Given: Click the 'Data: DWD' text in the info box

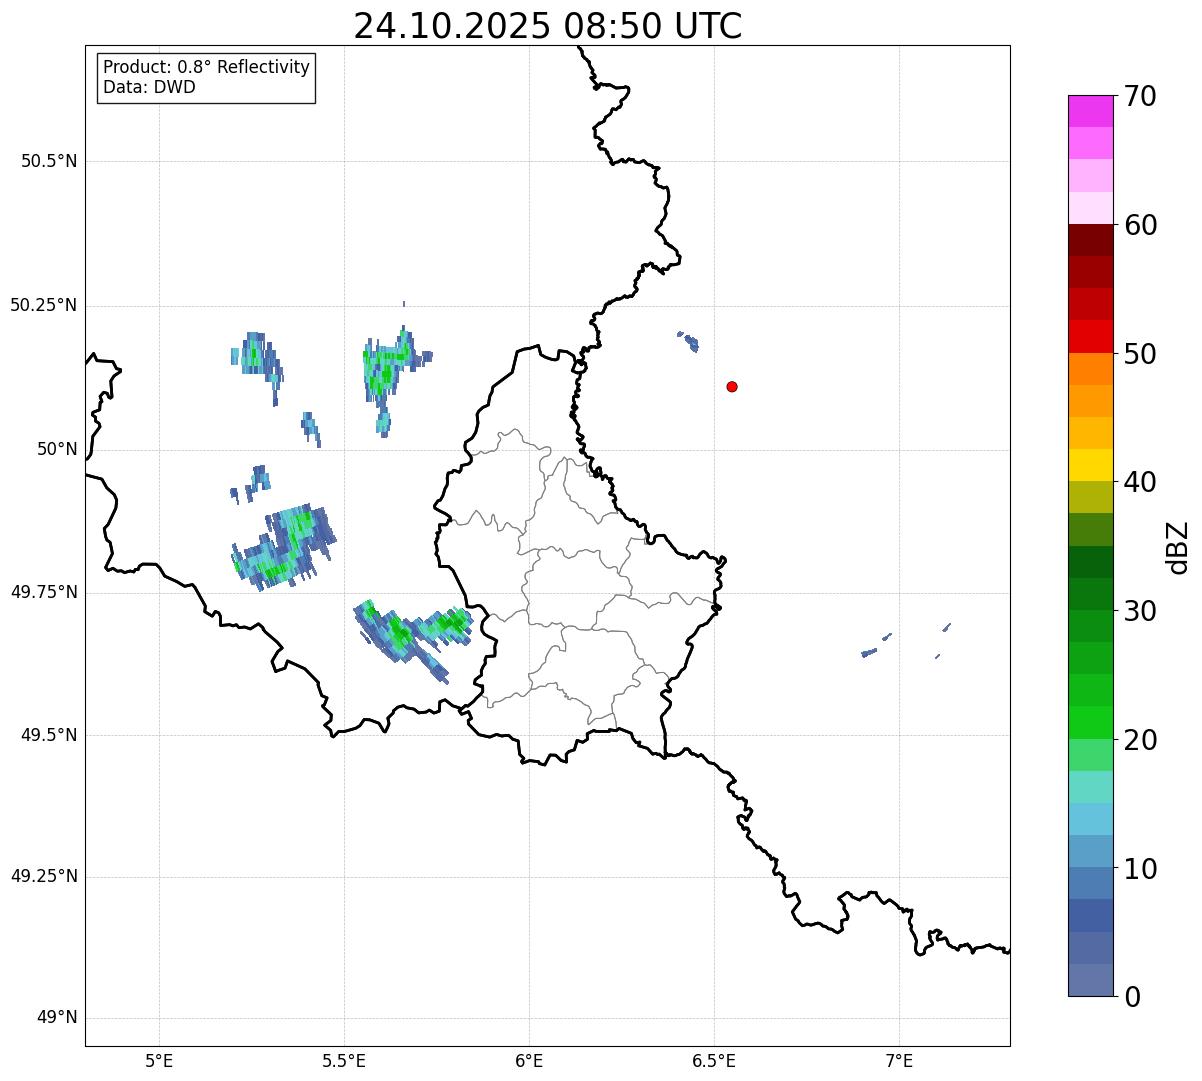Looking at the screenshot, I should 149,88.
